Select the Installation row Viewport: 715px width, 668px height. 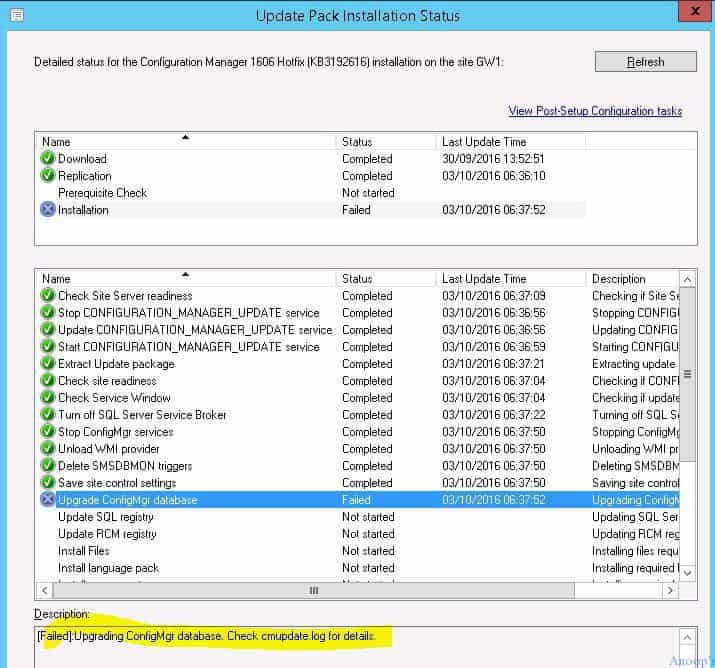click(x=312, y=209)
